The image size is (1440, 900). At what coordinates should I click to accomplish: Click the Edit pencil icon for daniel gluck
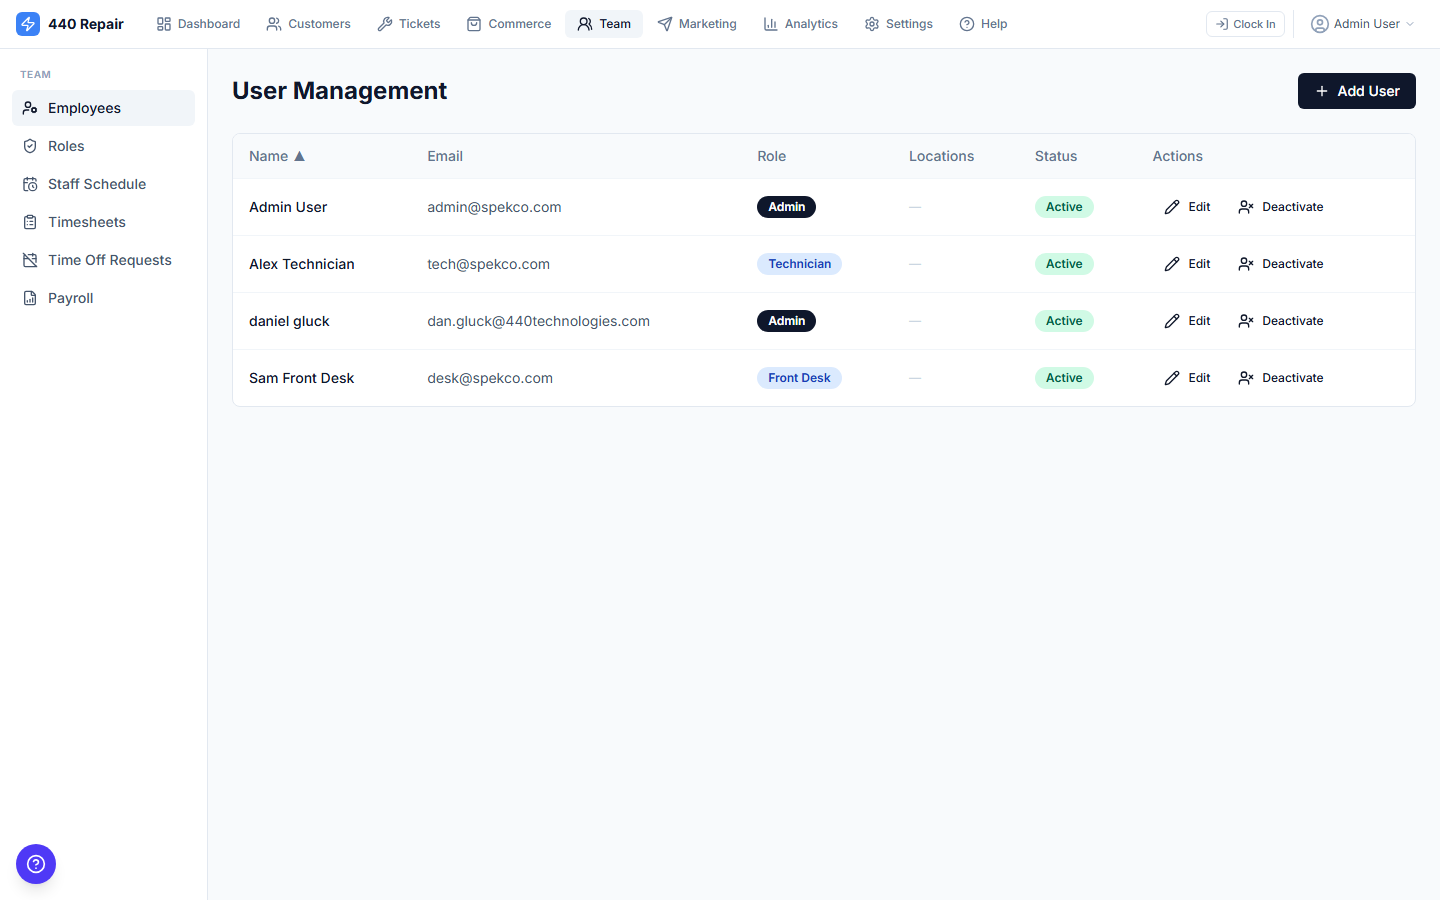click(x=1170, y=320)
